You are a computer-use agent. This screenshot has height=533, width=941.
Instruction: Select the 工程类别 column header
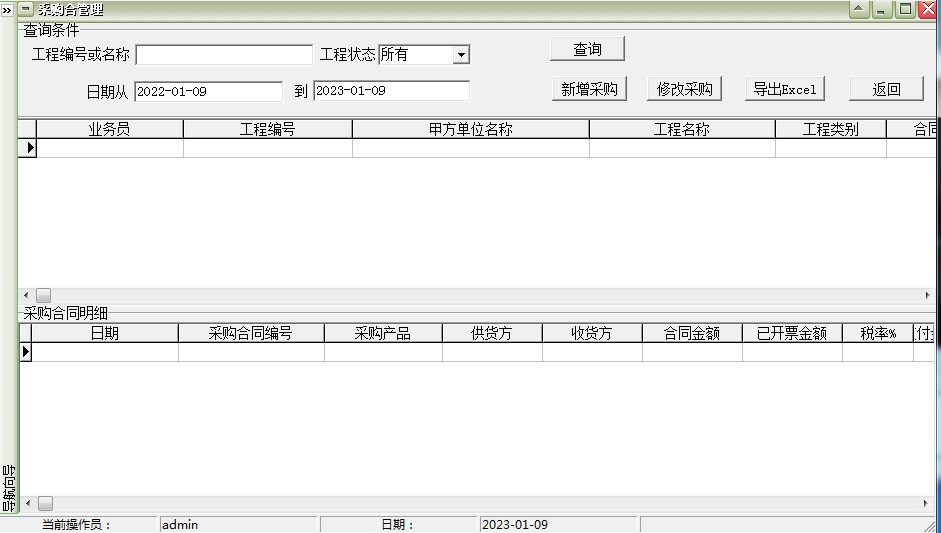click(831, 129)
